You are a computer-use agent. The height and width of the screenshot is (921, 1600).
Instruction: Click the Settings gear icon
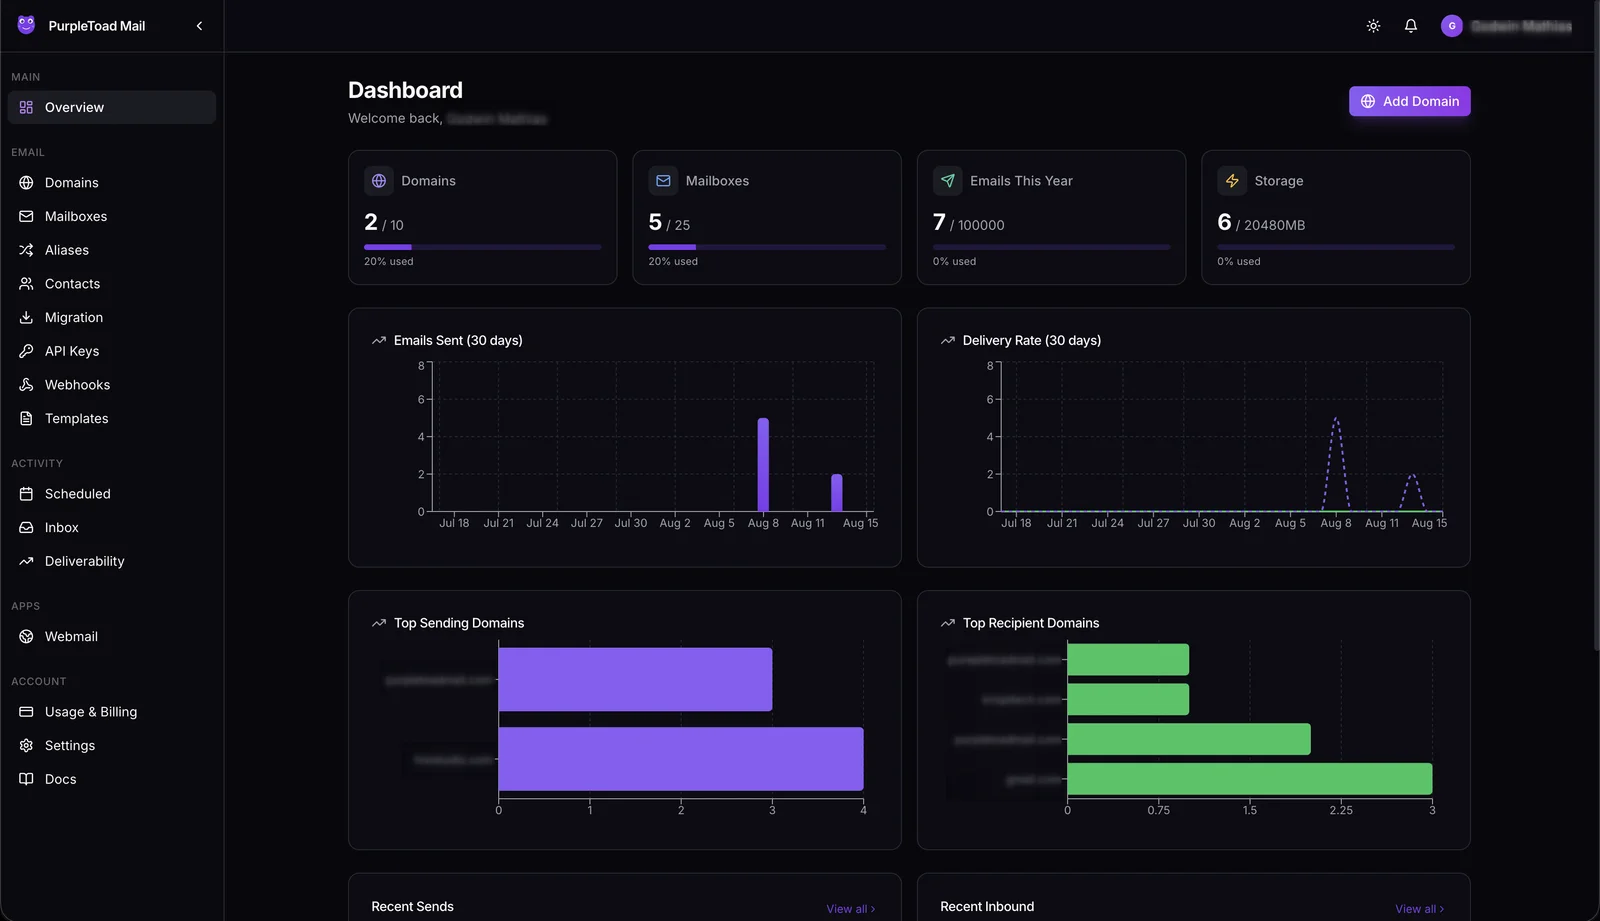tap(26, 745)
